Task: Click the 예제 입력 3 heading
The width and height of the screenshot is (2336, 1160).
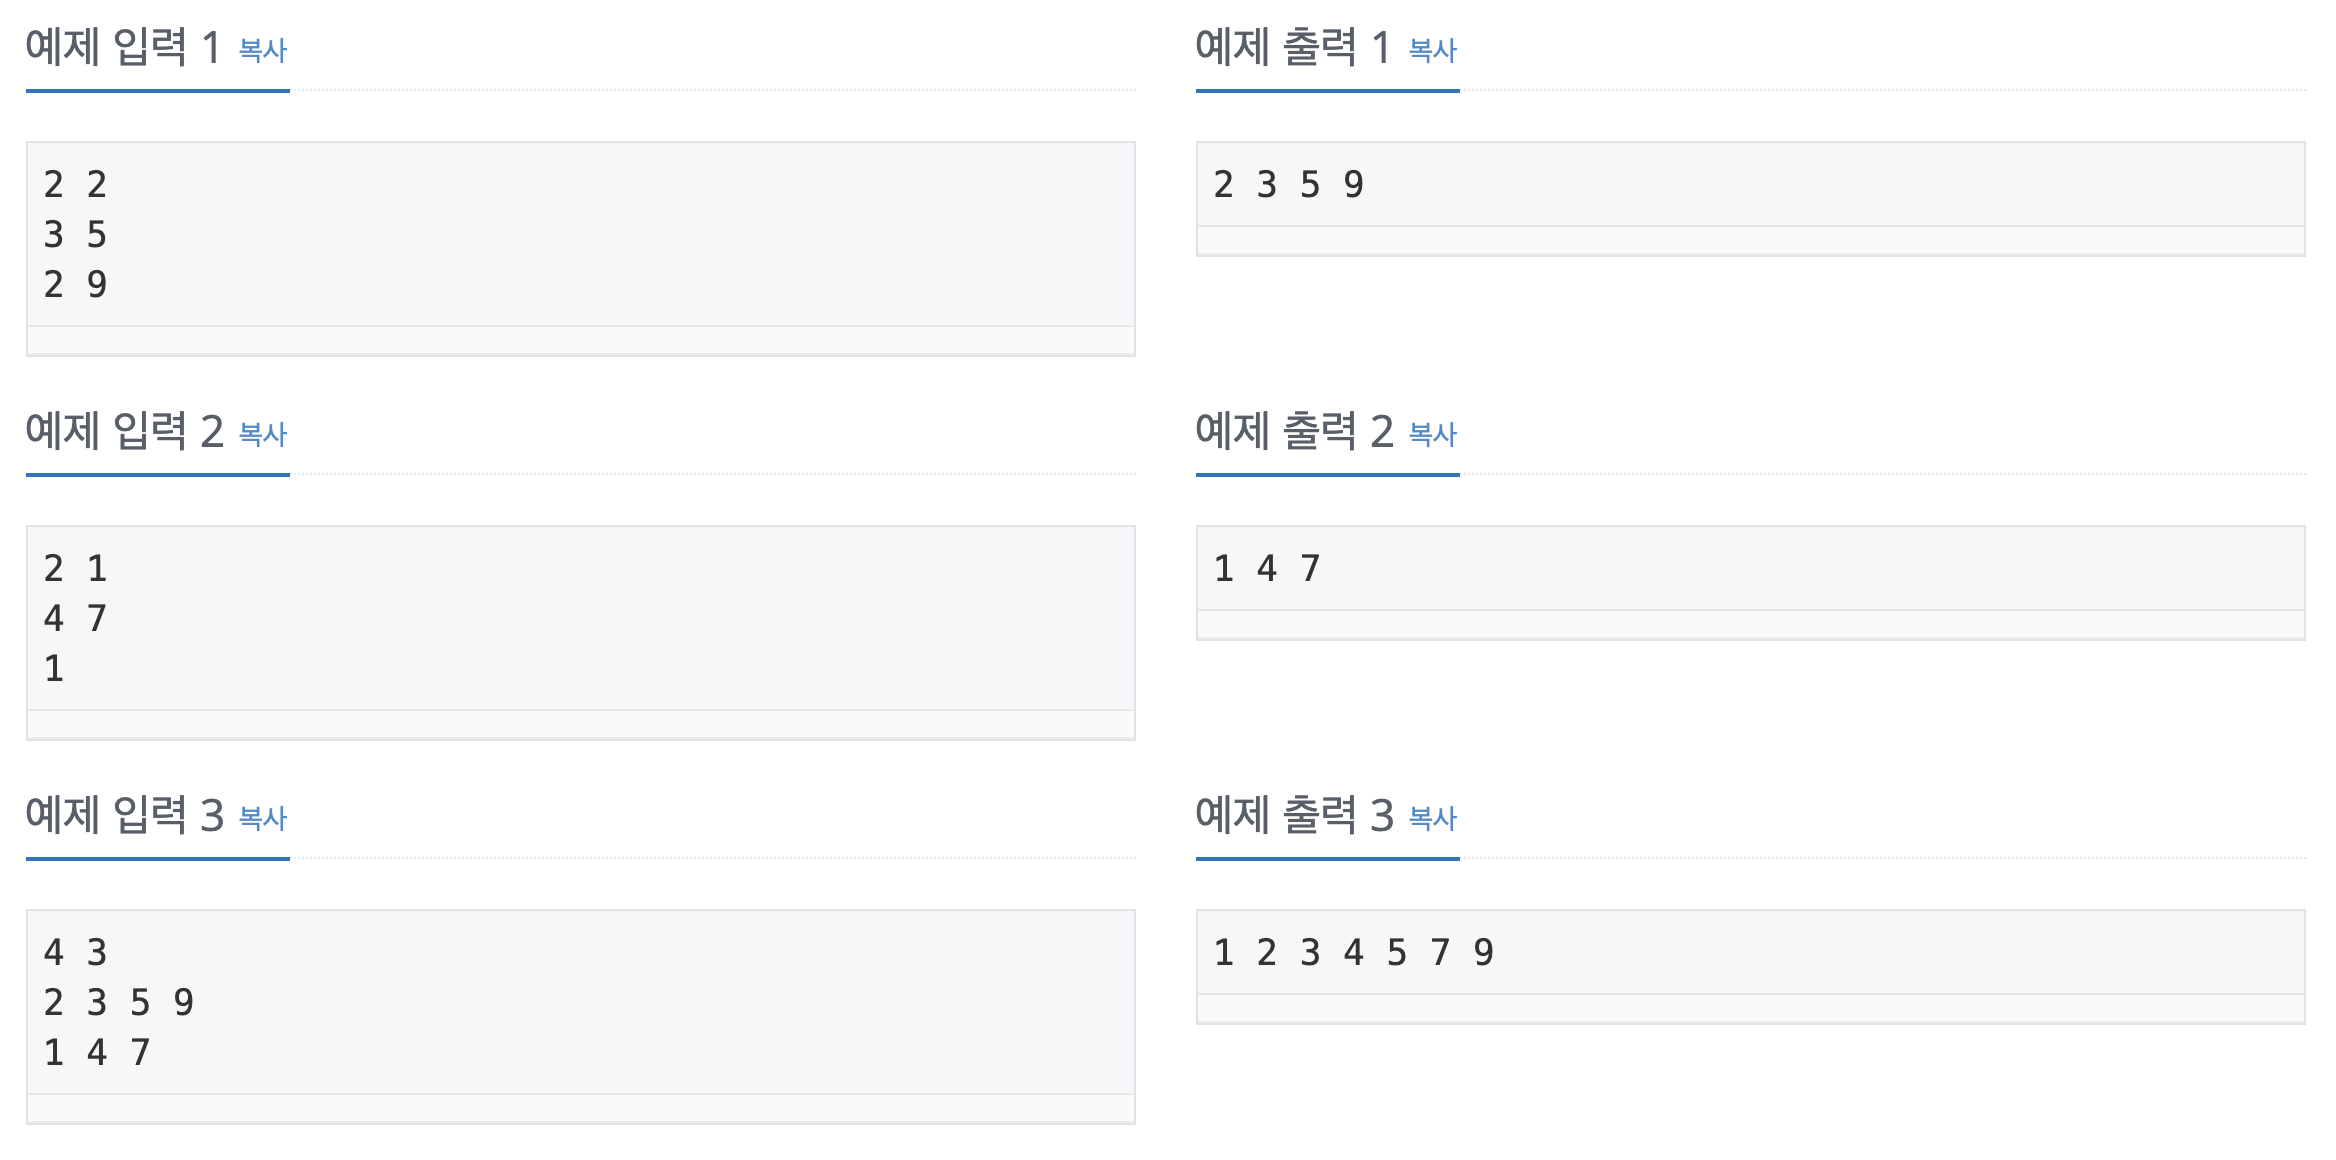Action: pyautogui.click(x=125, y=815)
